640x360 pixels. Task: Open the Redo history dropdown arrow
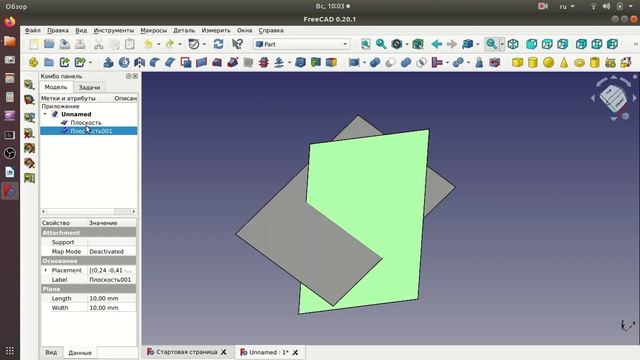(180, 44)
